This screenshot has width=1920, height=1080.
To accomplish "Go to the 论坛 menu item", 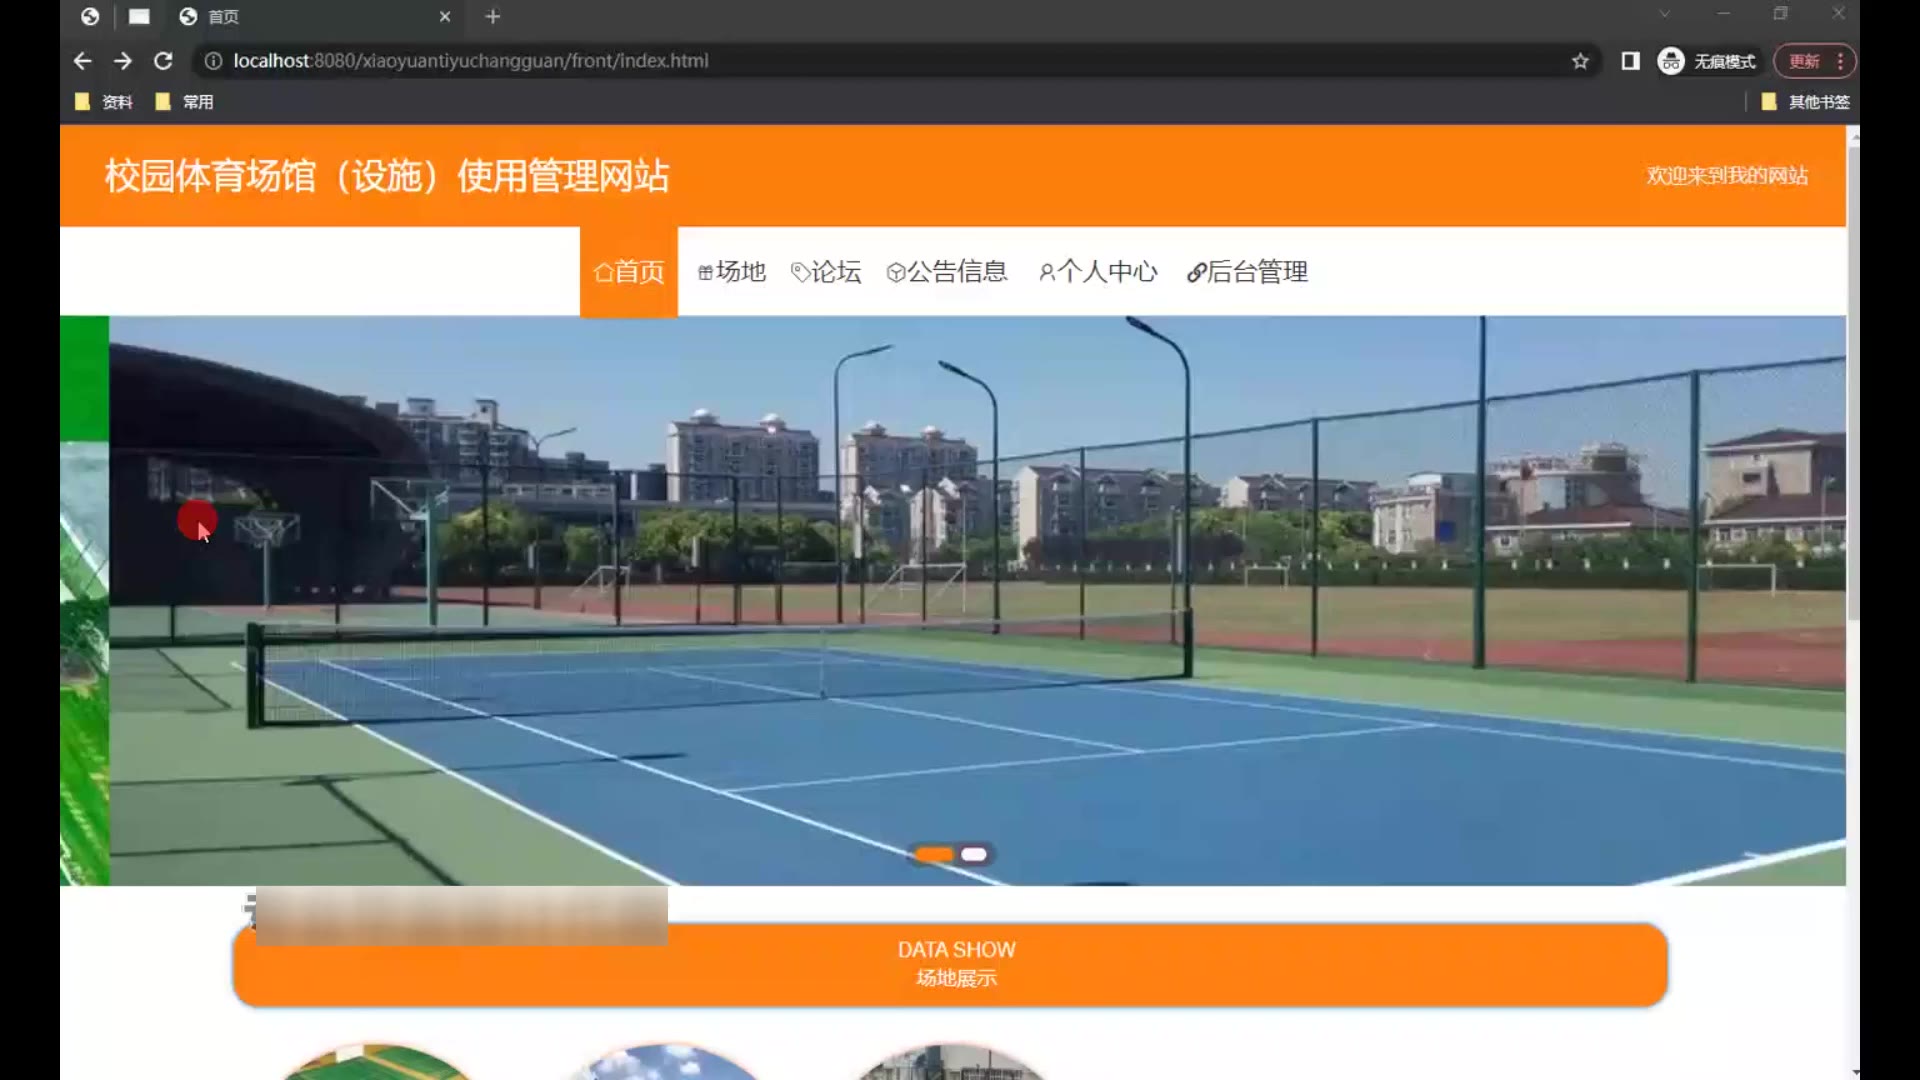I will click(826, 272).
